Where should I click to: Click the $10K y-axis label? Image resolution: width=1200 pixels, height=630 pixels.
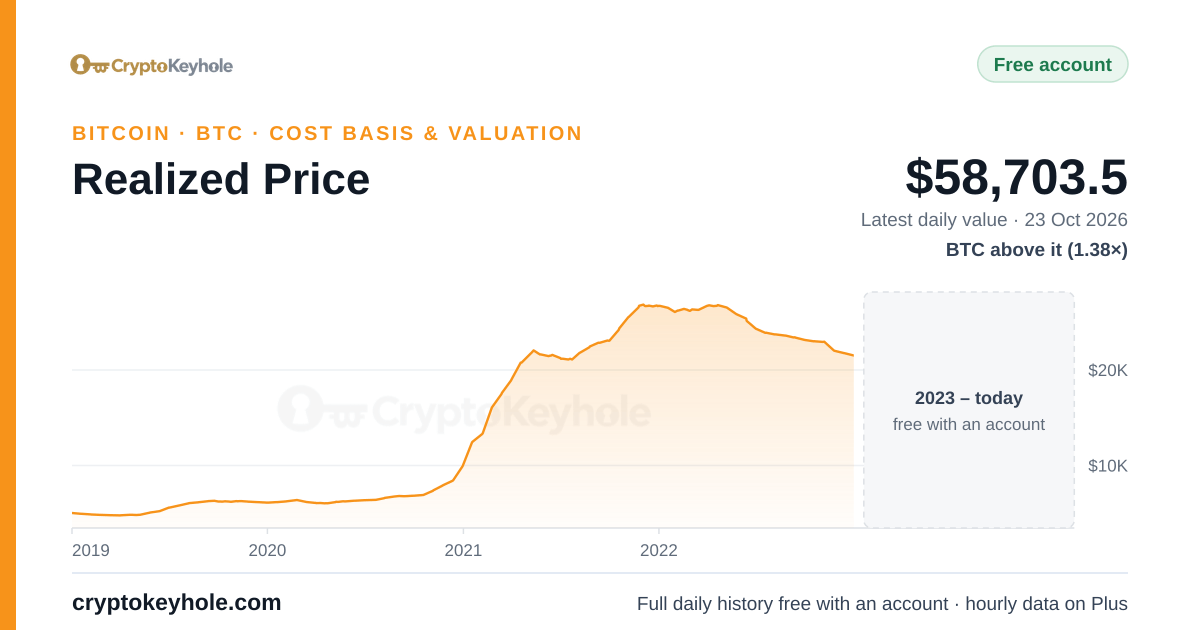point(1108,466)
